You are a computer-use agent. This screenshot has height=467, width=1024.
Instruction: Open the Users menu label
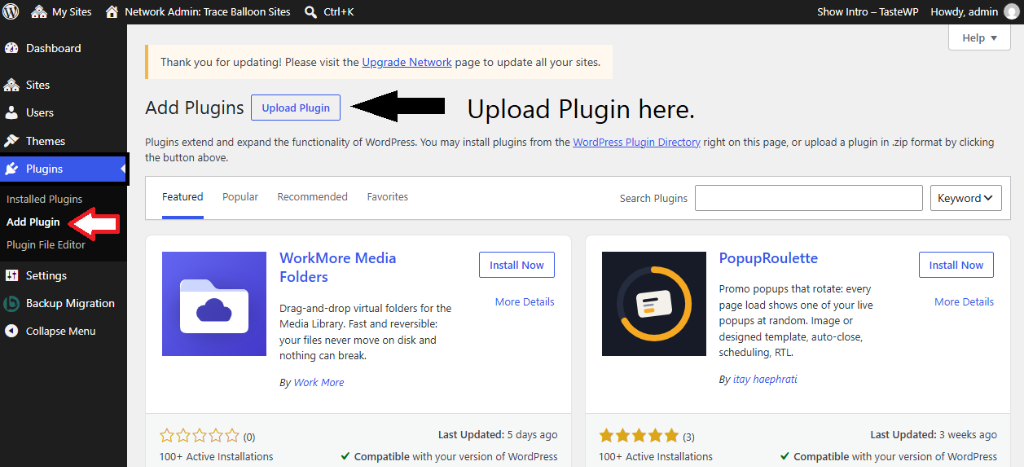pos(40,112)
